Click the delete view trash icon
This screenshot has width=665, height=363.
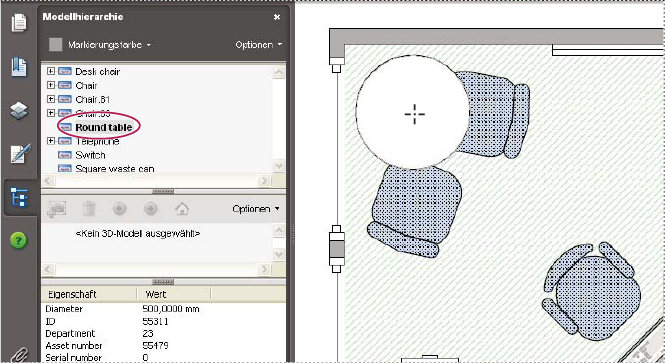[x=89, y=209]
